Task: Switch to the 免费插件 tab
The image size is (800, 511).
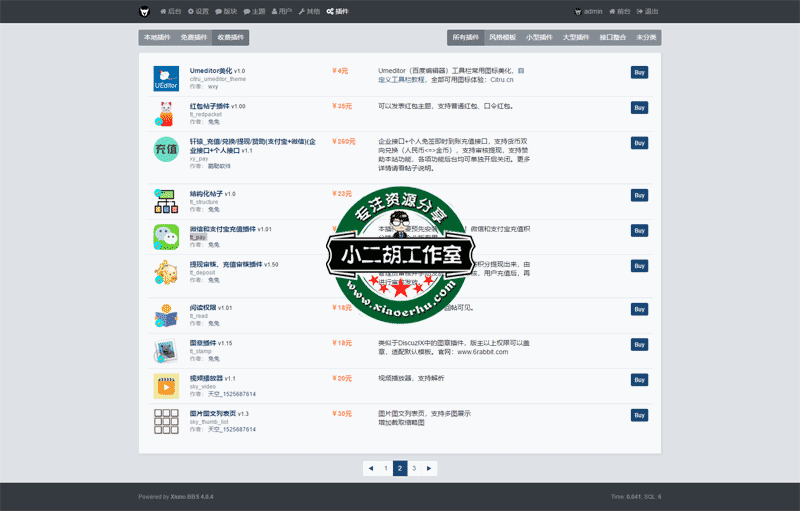Action: click(194, 37)
